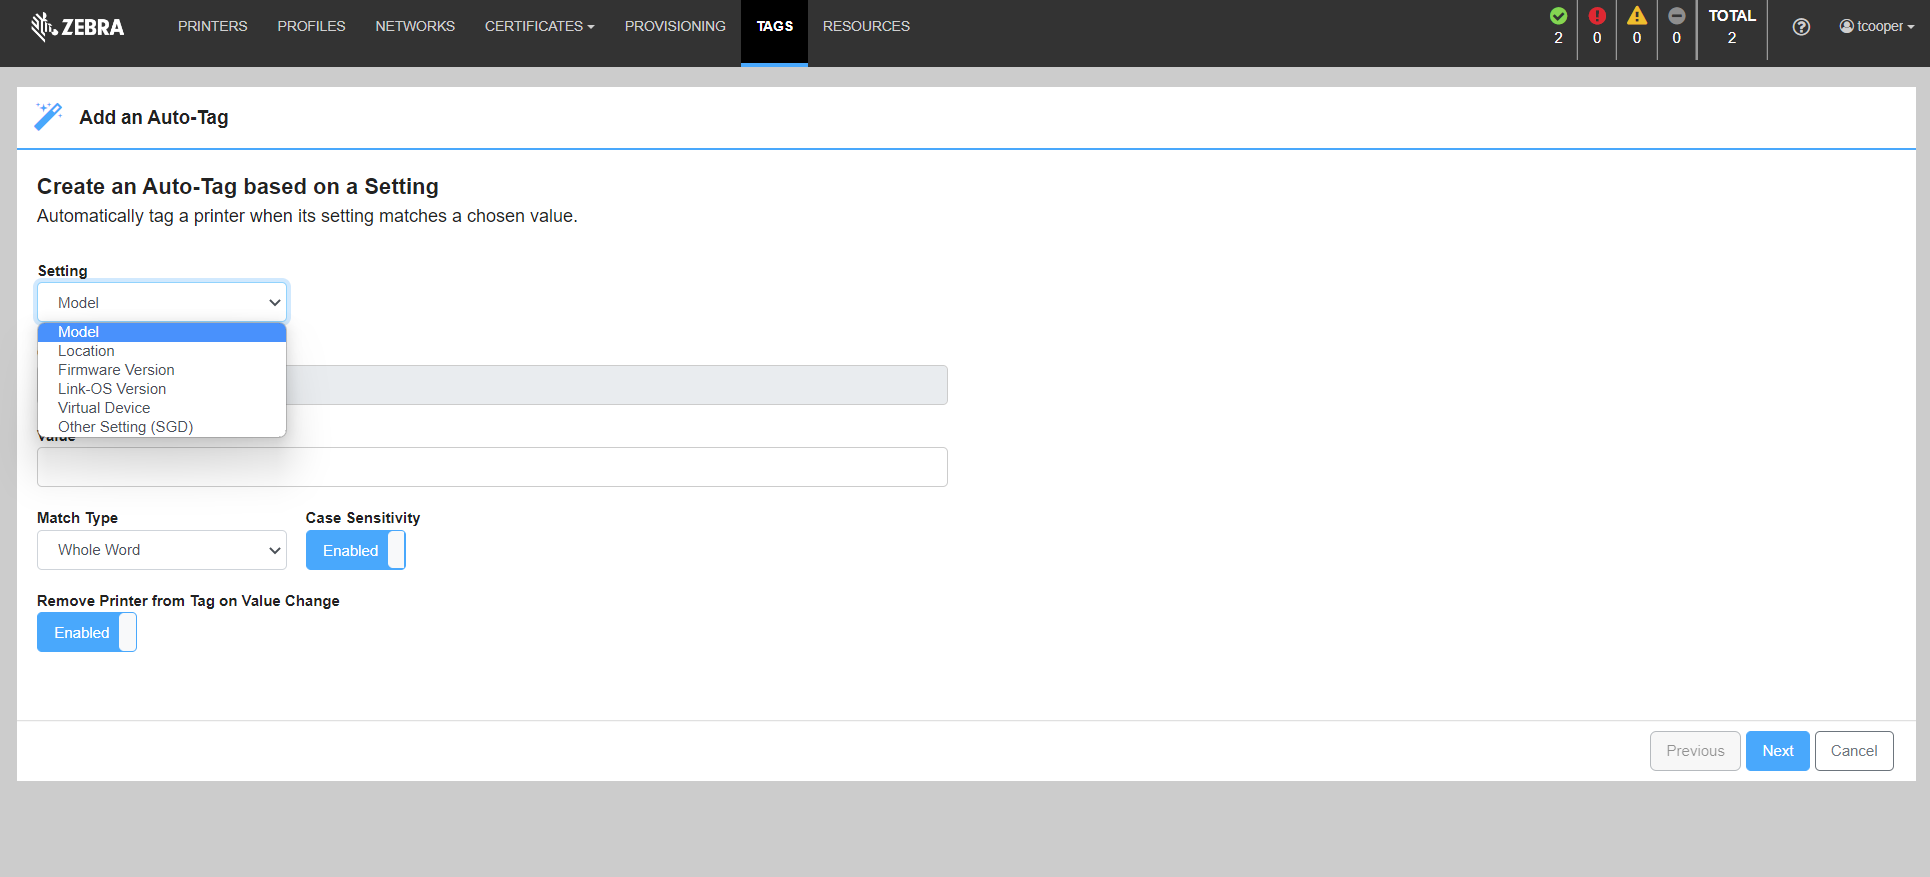The image size is (1930, 877).
Task: Click the TOTAL printers count indicator
Action: point(1732,27)
